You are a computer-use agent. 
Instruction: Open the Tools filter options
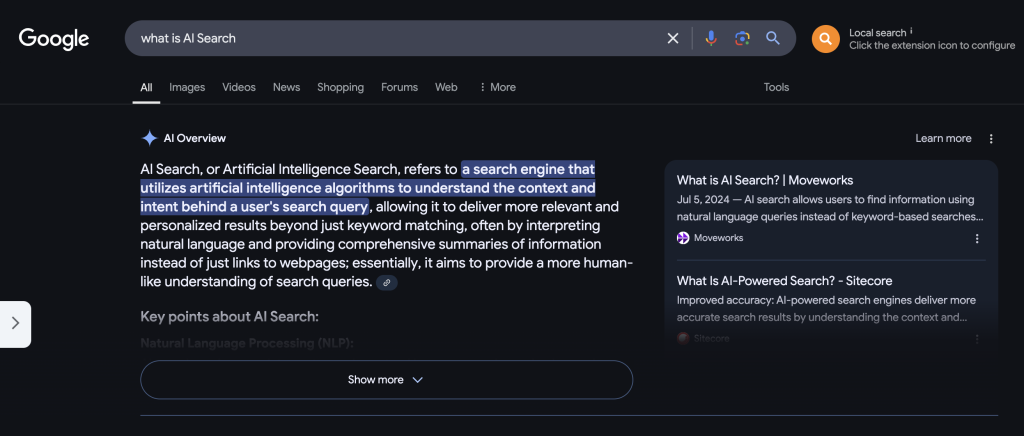(776, 87)
